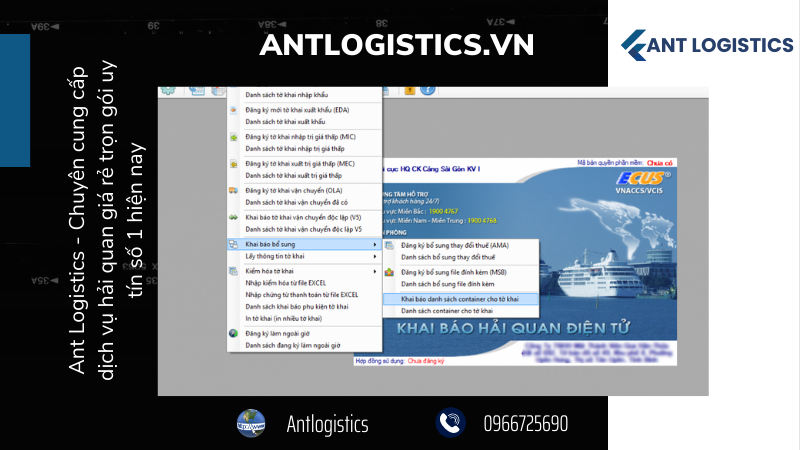
Task: Click the globe icon next to Antlogistics
Action: [x=250, y=424]
